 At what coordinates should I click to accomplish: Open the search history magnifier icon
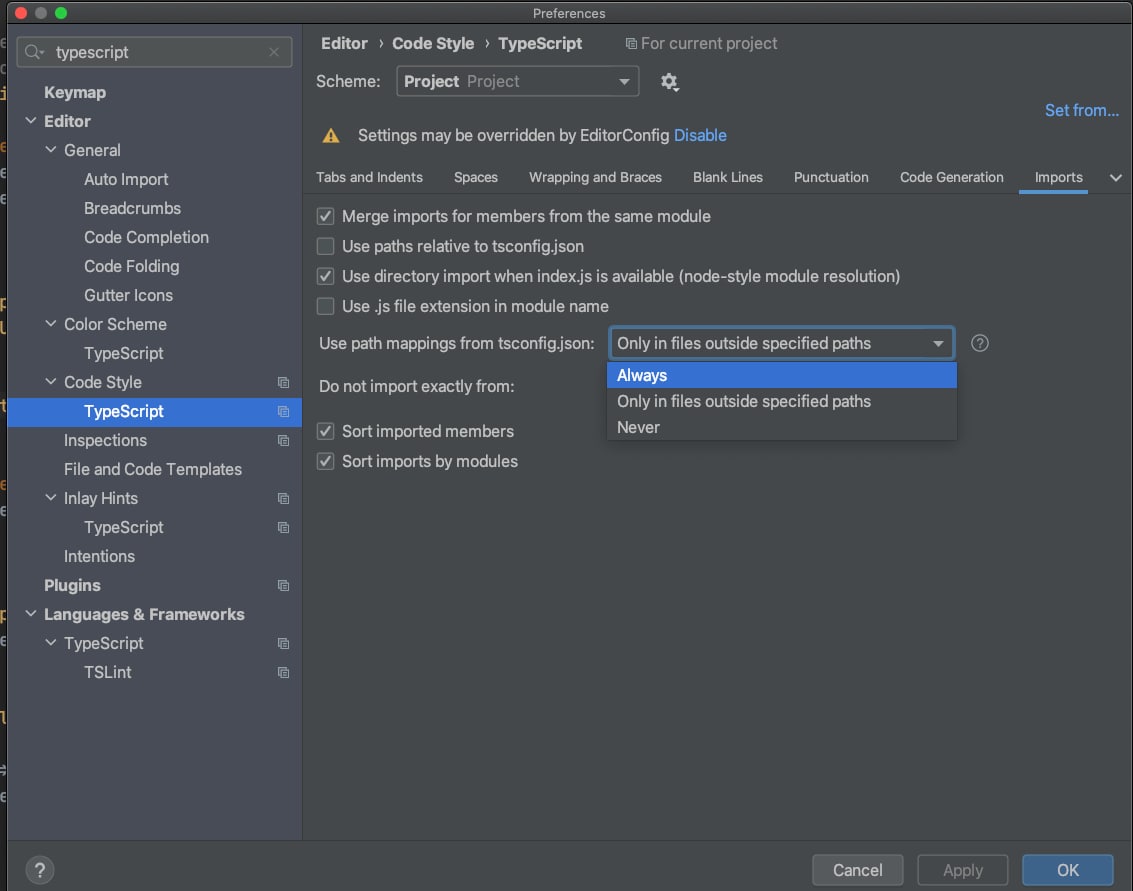click(34, 52)
